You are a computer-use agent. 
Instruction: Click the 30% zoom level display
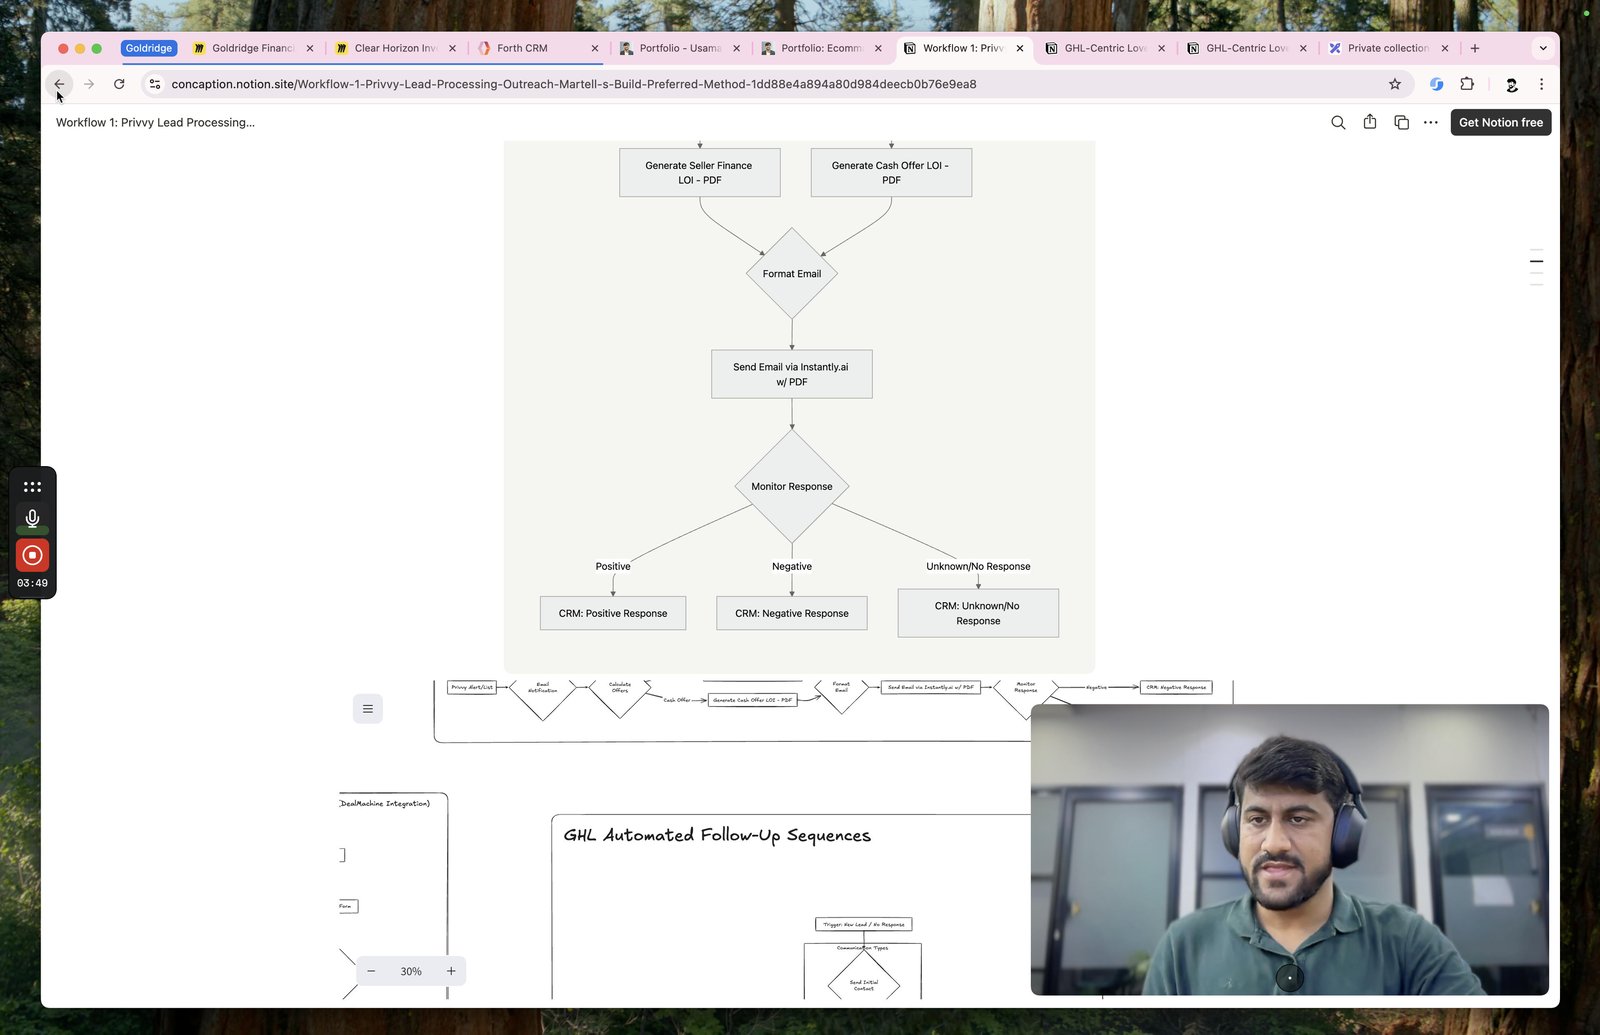coord(411,971)
